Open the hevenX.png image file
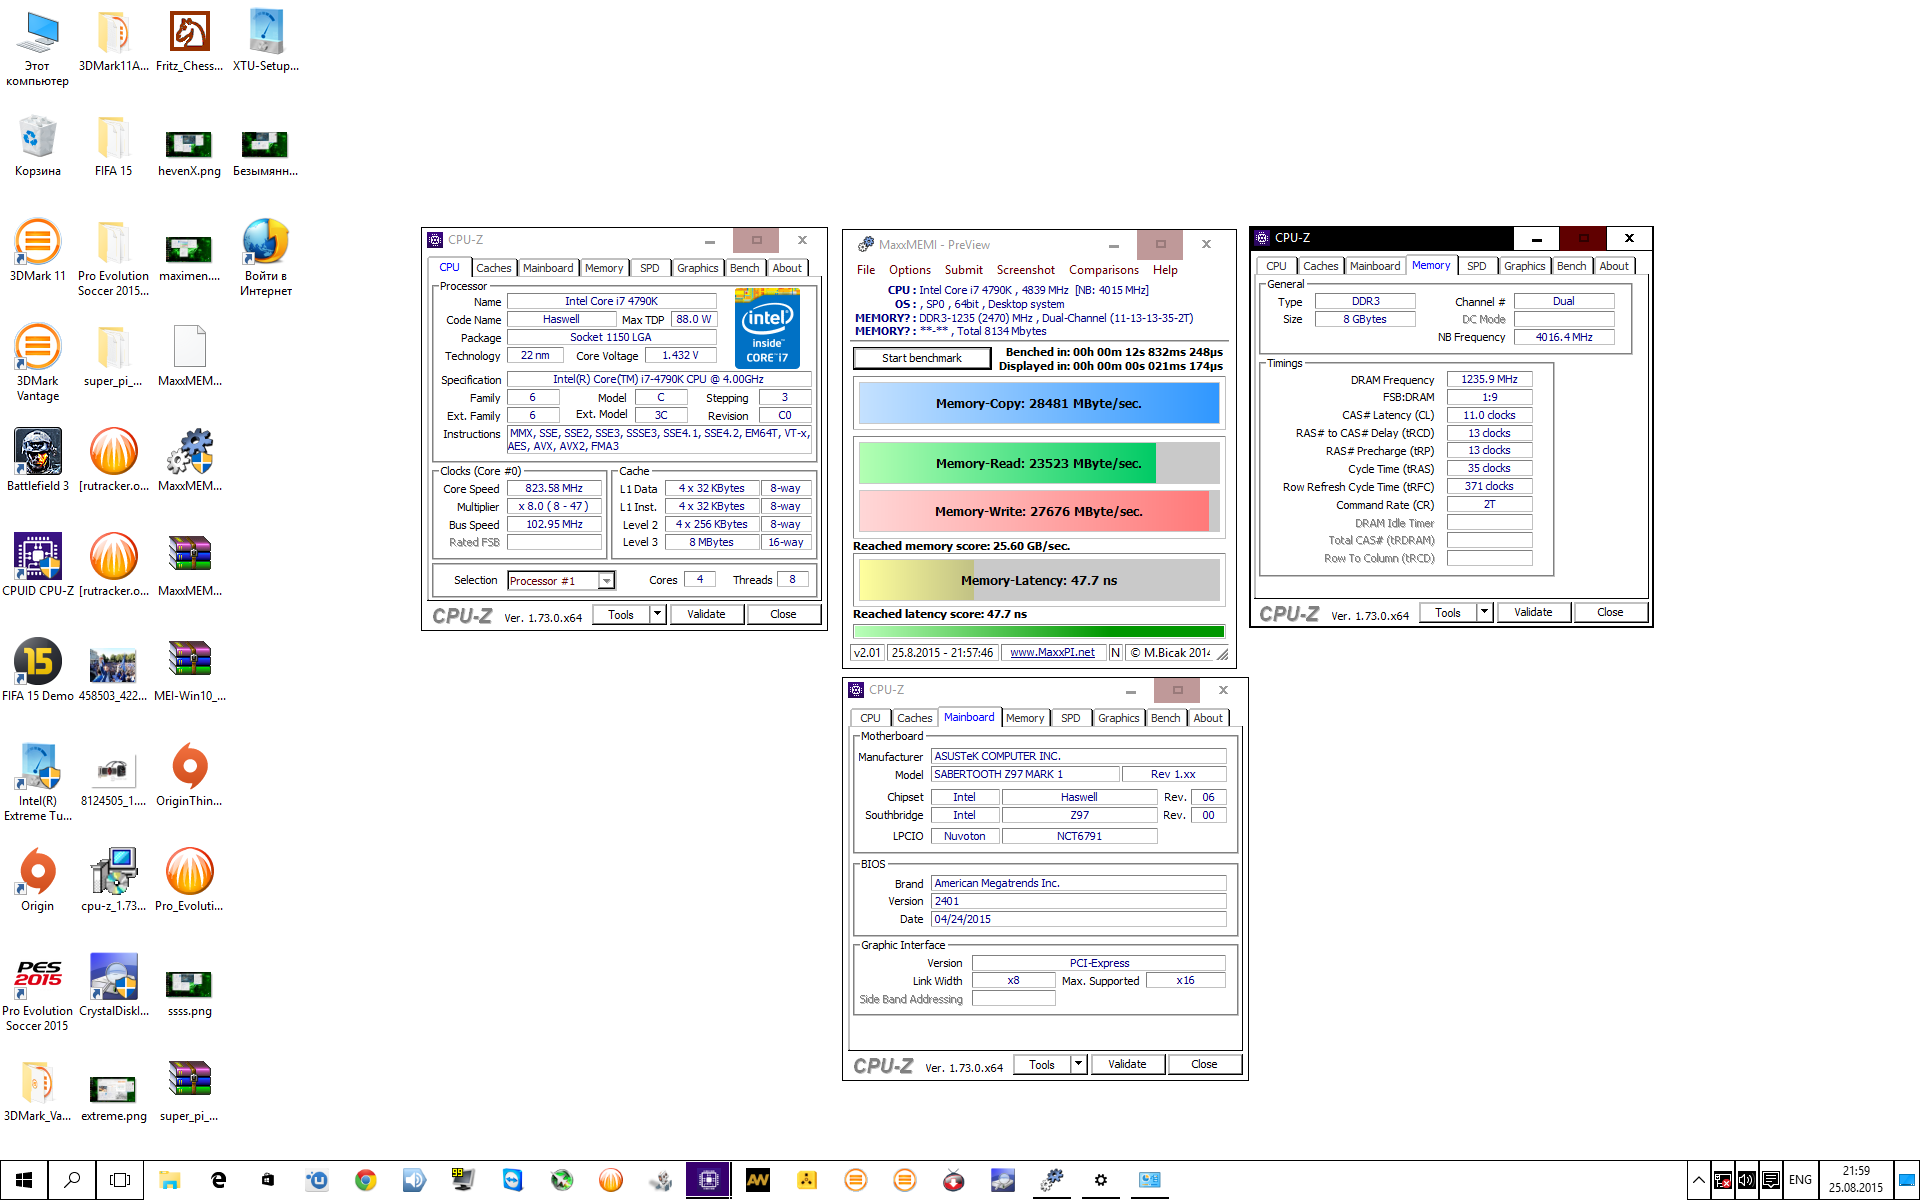This screenshot has height=1200, width=1920. click(189, 153)
